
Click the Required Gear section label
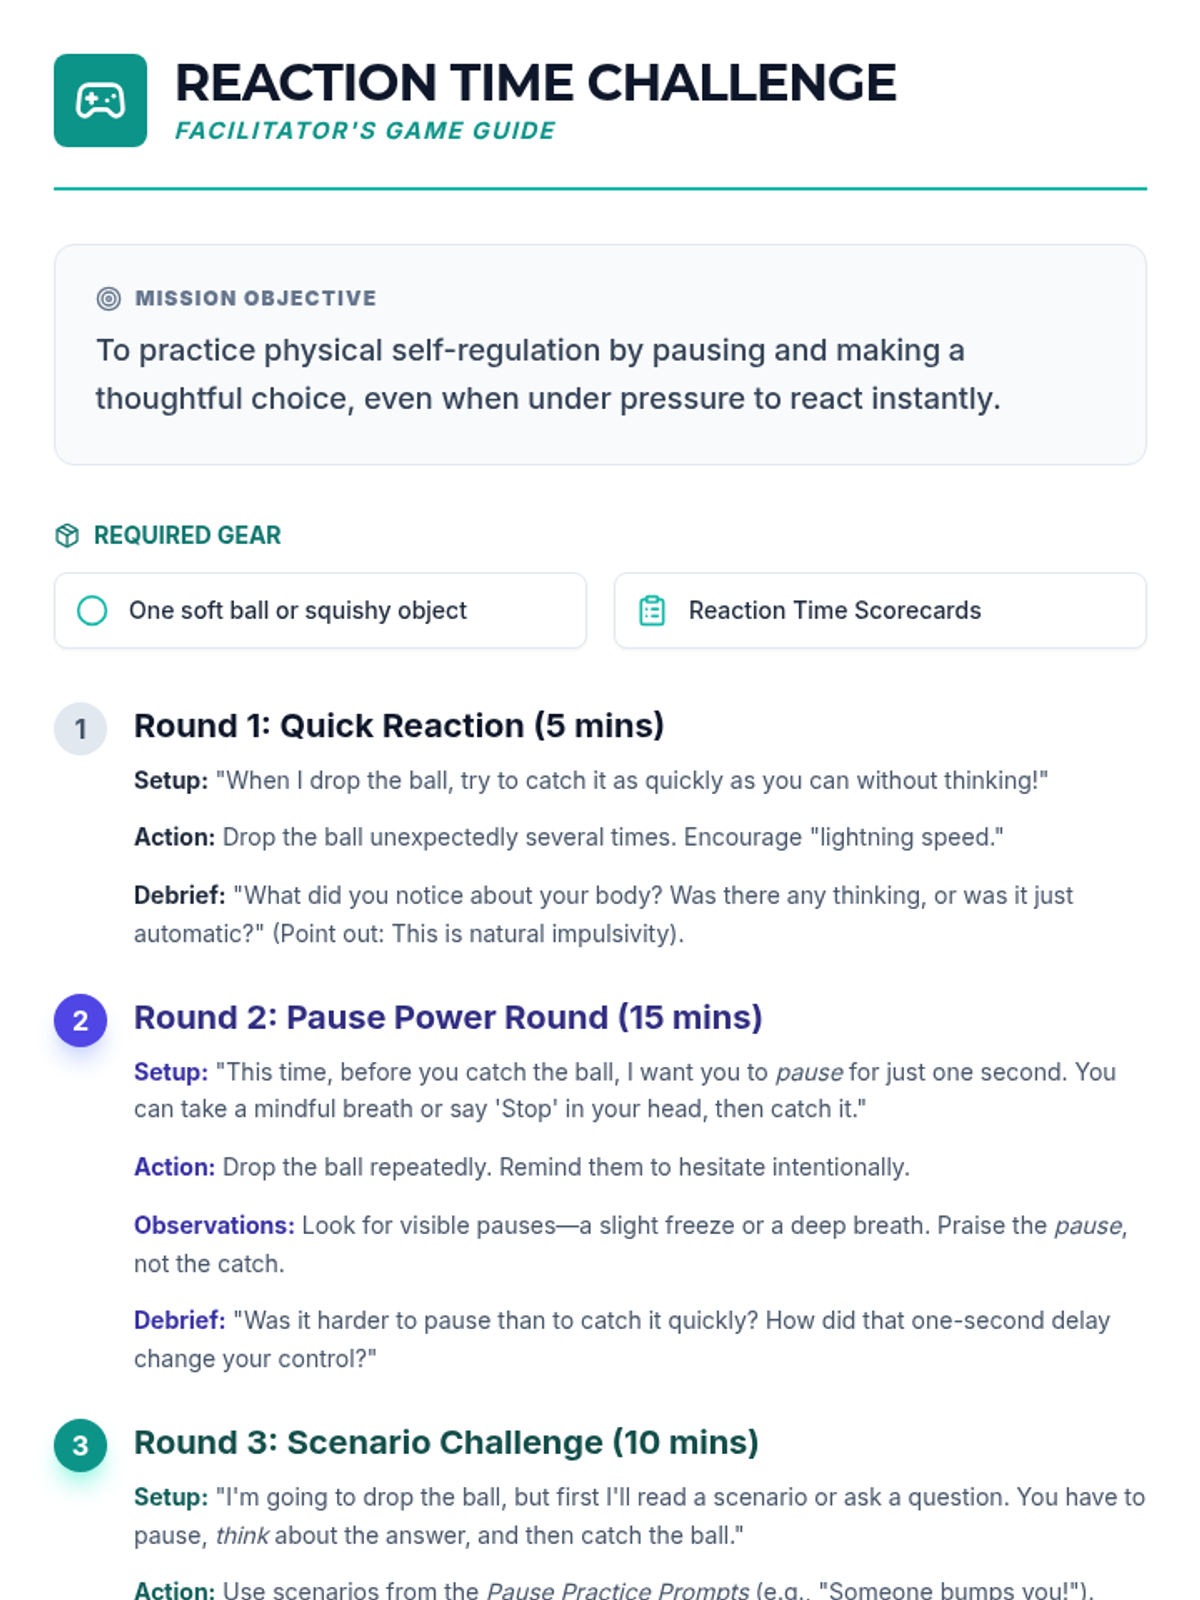tap(187, 535)
